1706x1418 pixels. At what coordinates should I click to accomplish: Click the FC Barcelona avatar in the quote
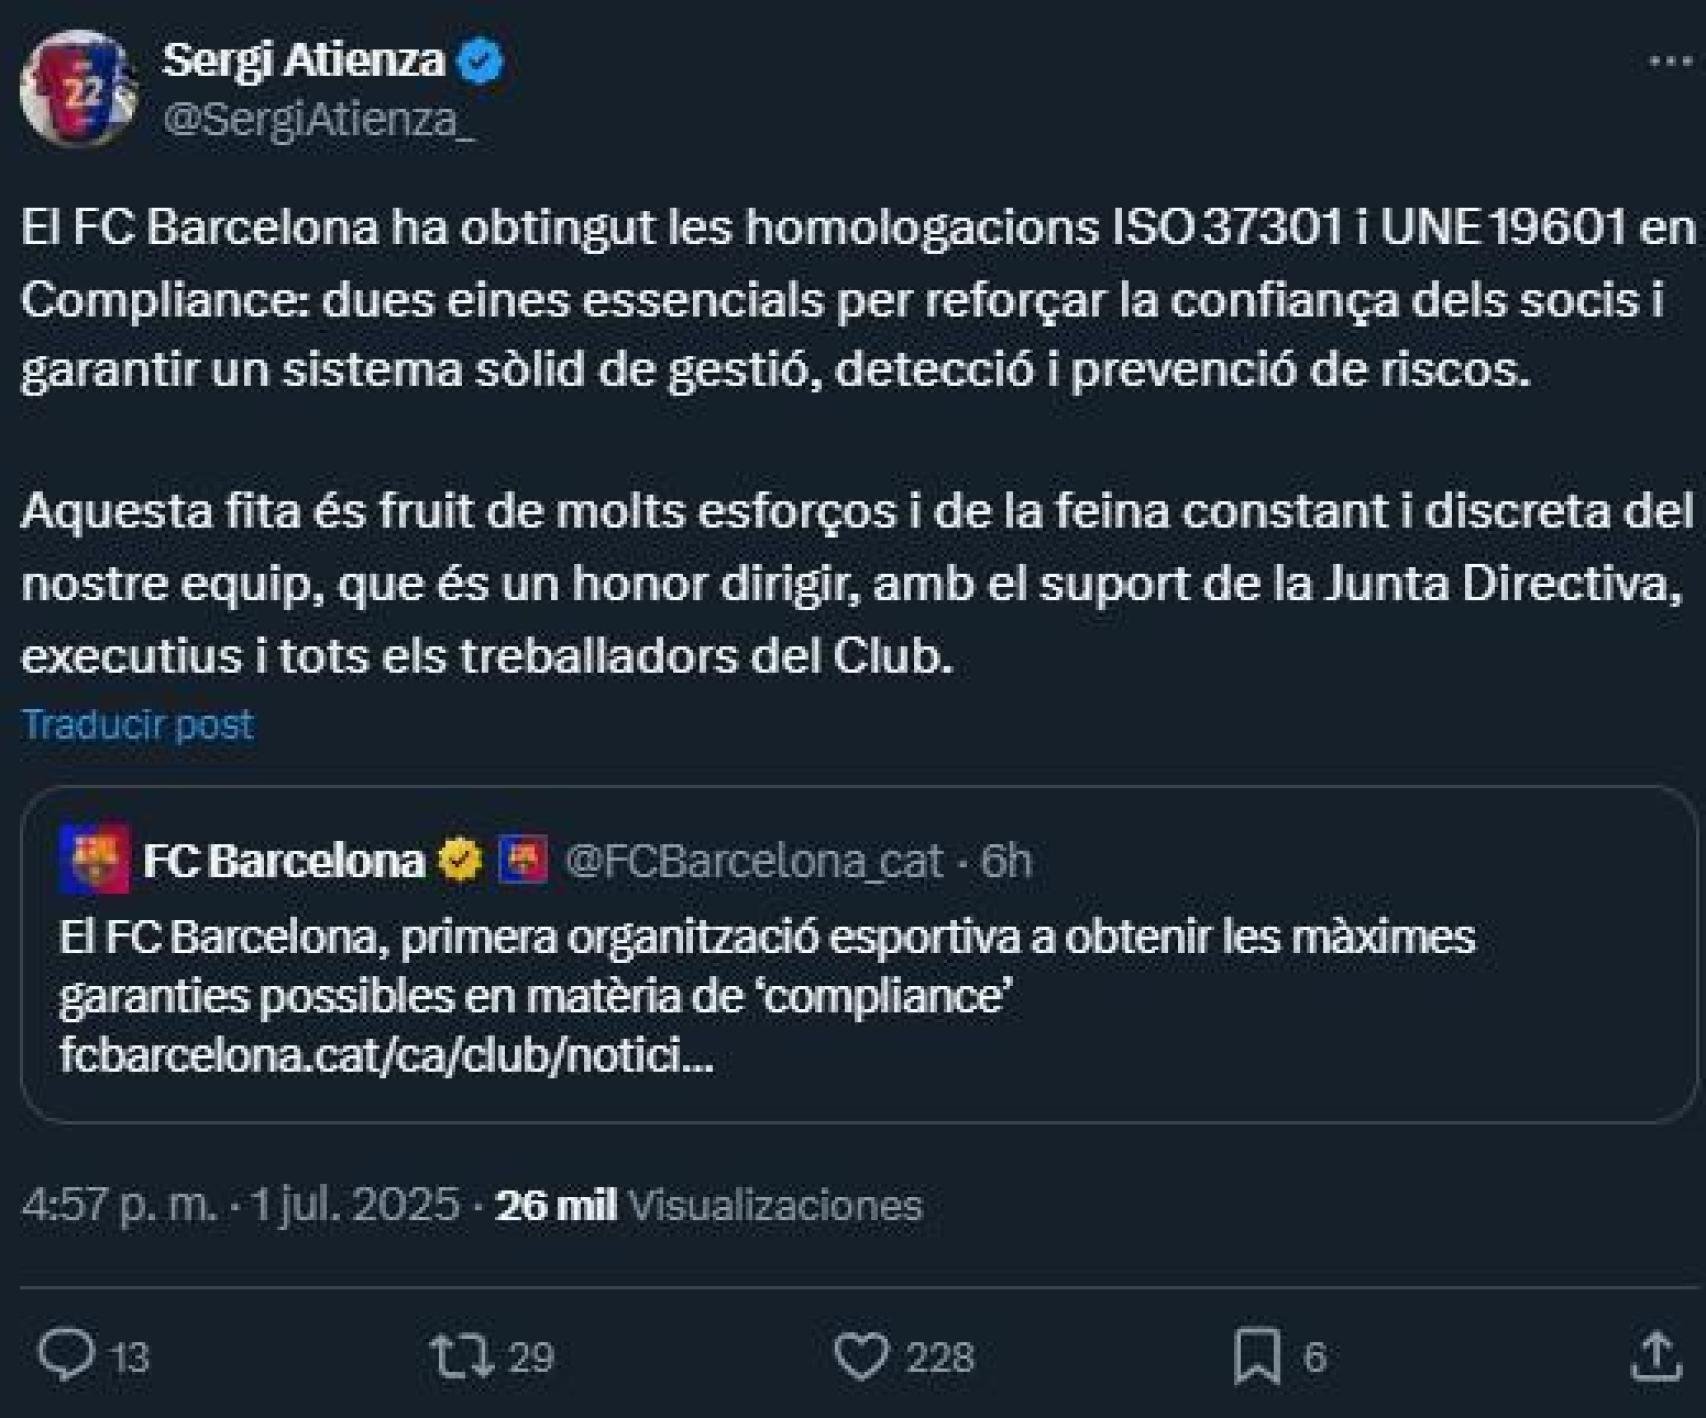(96, 858)
